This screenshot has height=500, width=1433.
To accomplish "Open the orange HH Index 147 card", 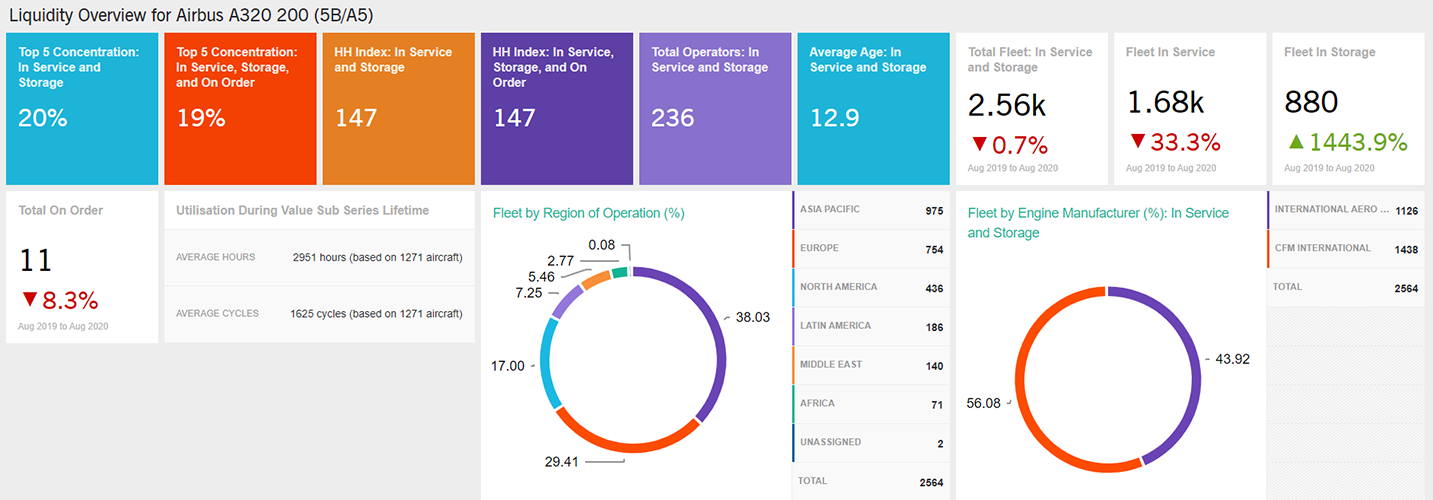I will click(x=399, y=109).
